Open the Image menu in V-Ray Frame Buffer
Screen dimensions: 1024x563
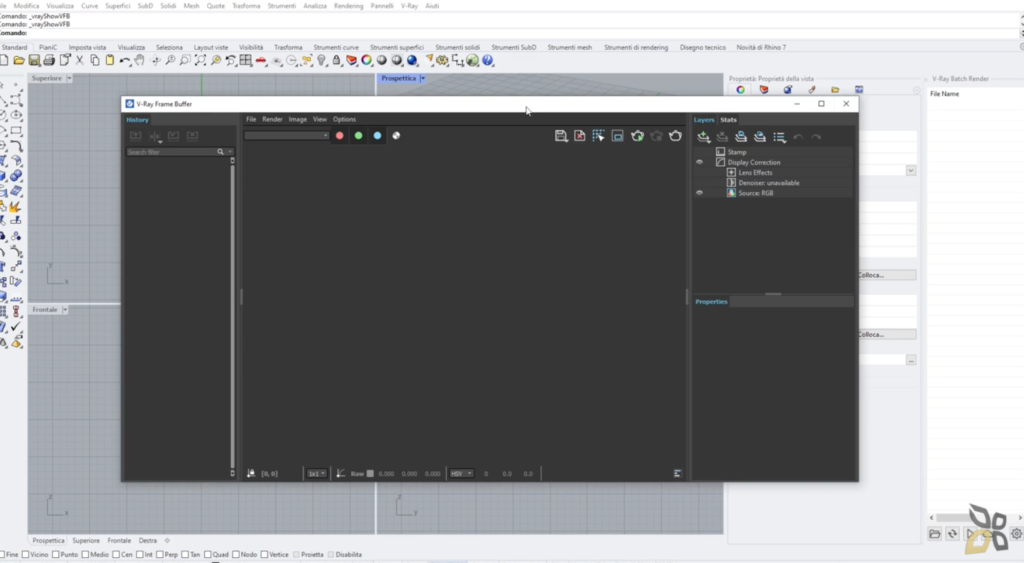(297, 120)
